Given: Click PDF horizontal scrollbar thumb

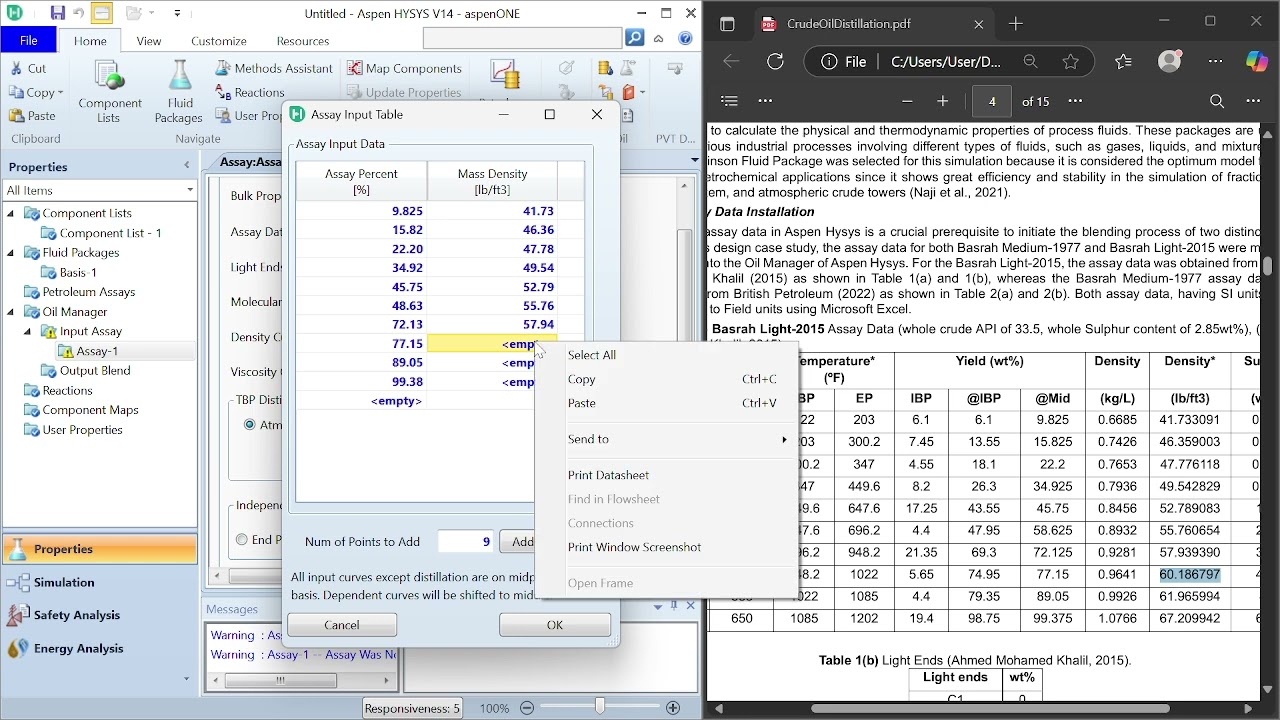Looking at the screenshot, I should pos(990,708).
